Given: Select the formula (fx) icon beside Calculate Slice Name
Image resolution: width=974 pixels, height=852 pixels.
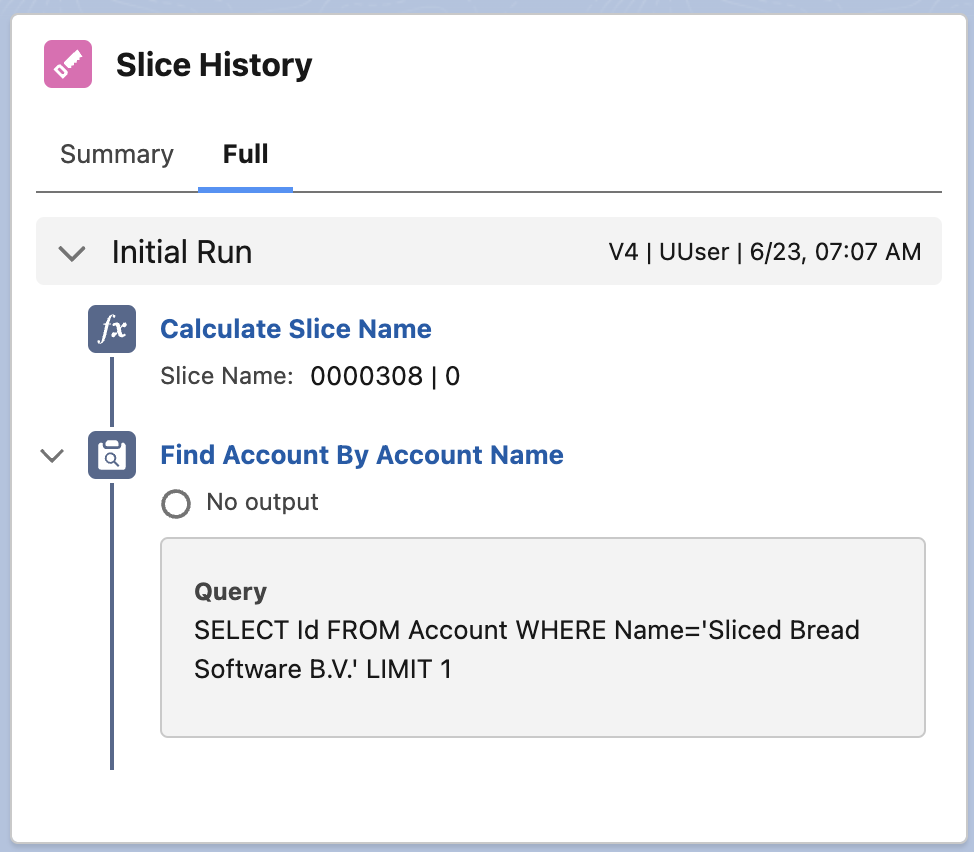Looking at the screenshot, I should pyautogui.click(x=112, y=329).
